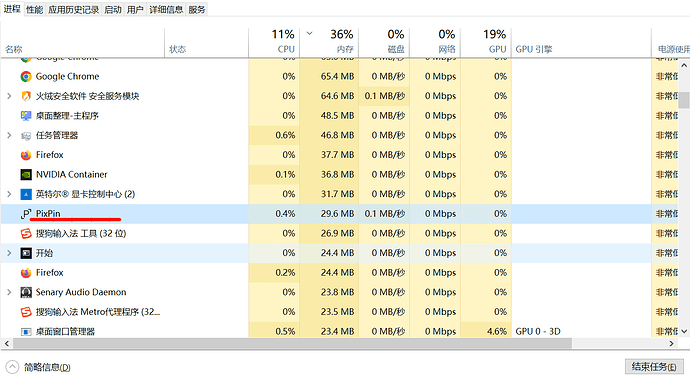Sort by the 内存 column header

[x=329, y=41]
